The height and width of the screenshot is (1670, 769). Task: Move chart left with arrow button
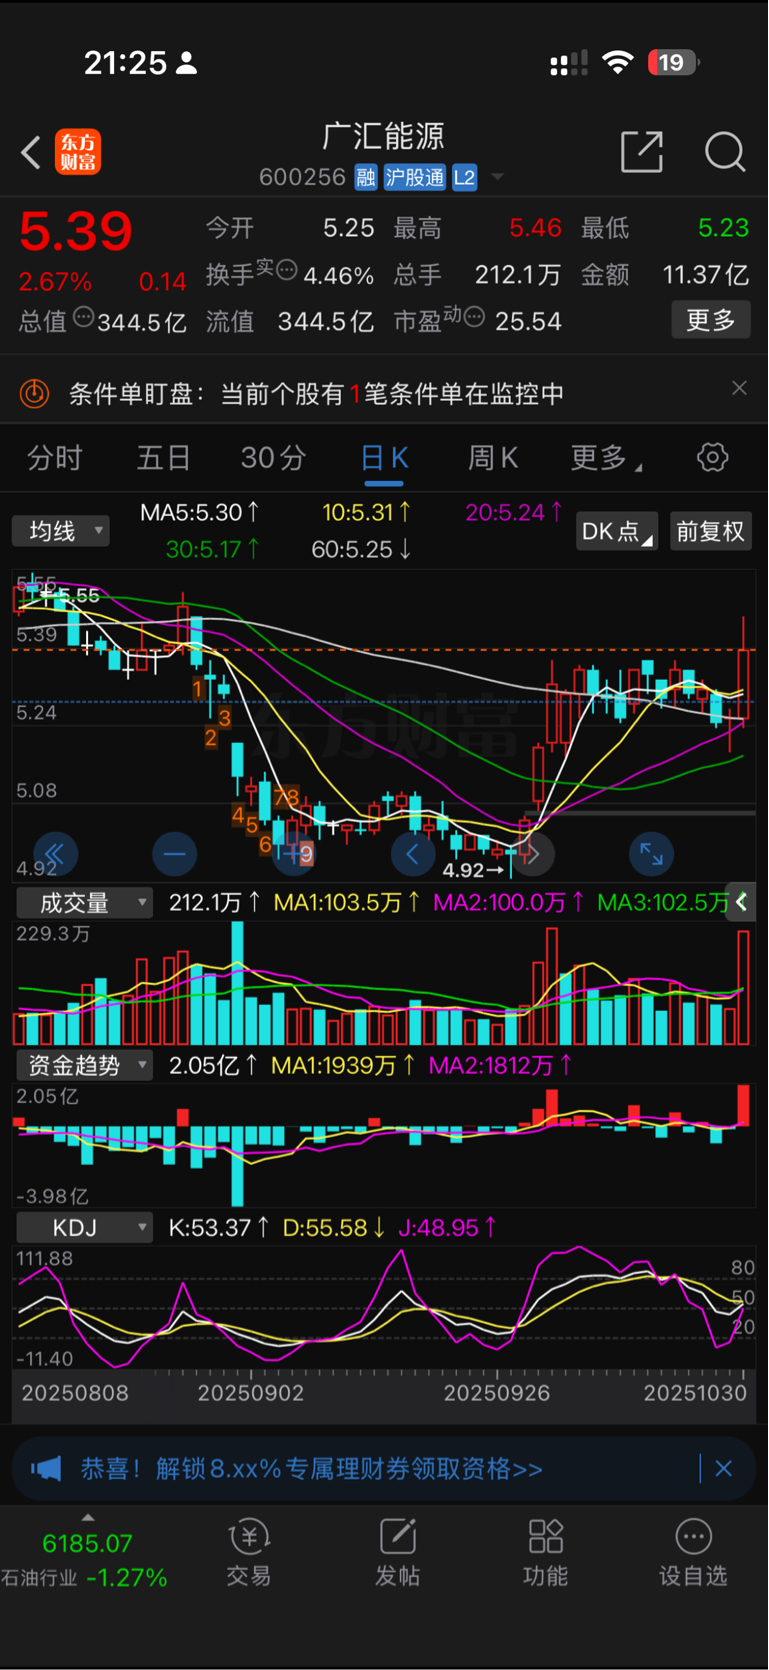(412, 854)
